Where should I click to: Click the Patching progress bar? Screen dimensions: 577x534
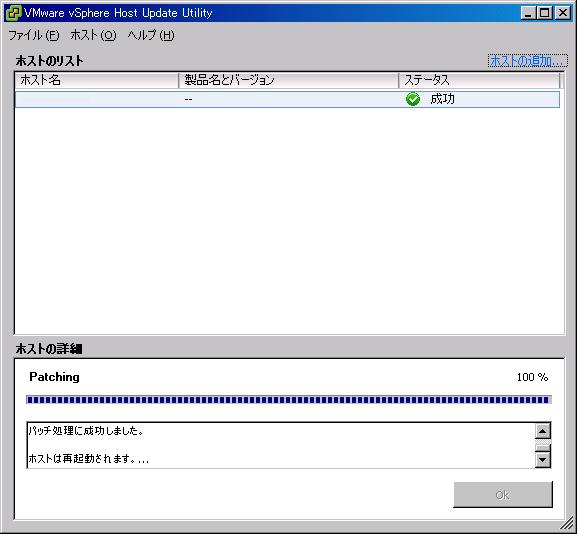point(289,400)
